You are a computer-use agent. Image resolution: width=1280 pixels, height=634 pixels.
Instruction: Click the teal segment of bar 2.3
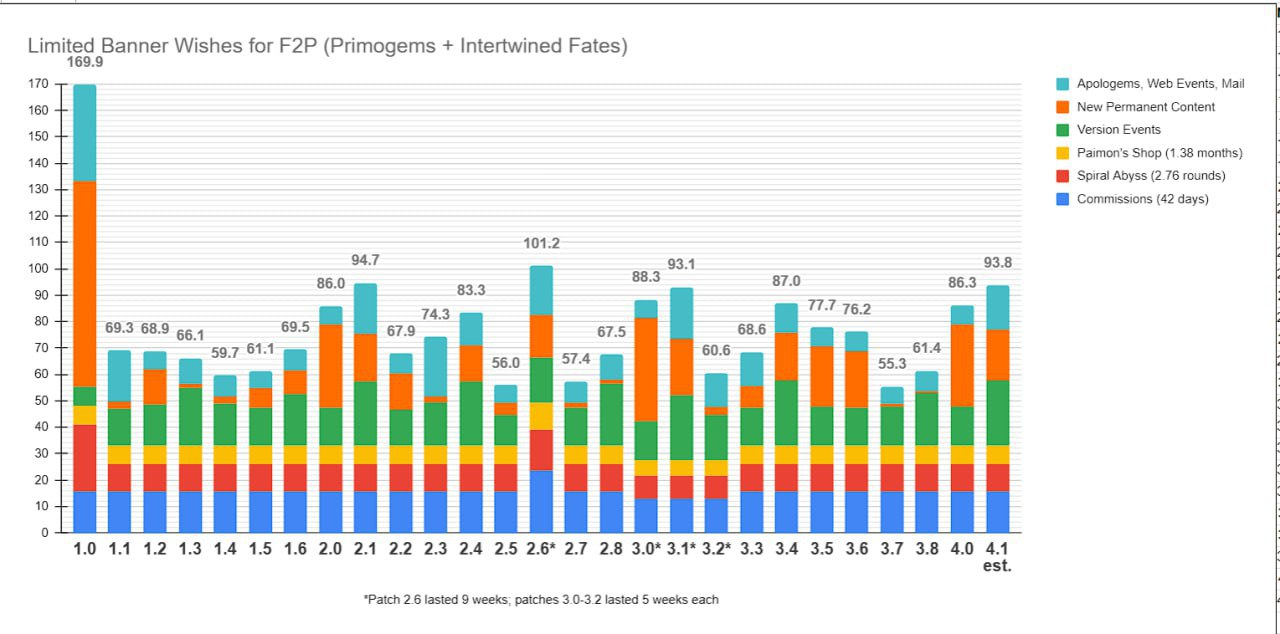coord(436,366)
